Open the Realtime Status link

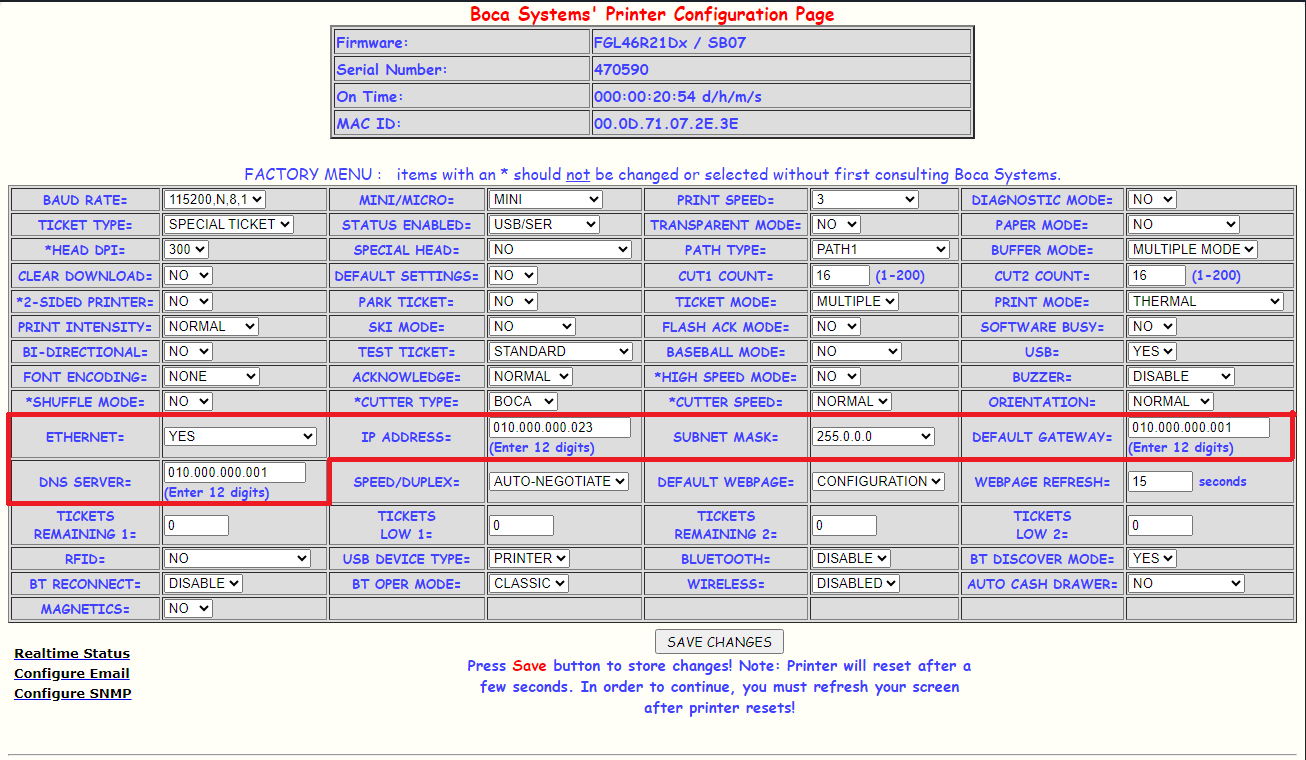[72, 653]
